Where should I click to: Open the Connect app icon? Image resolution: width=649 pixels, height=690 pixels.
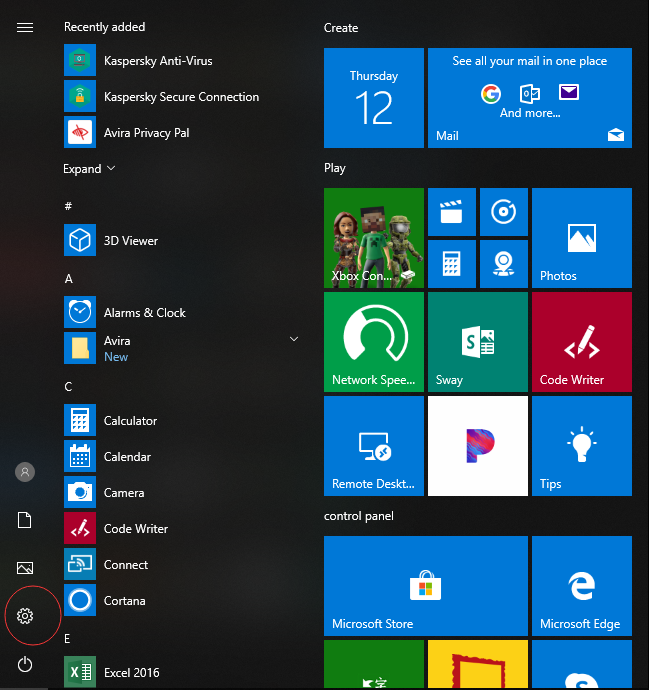tap(80, 564)
